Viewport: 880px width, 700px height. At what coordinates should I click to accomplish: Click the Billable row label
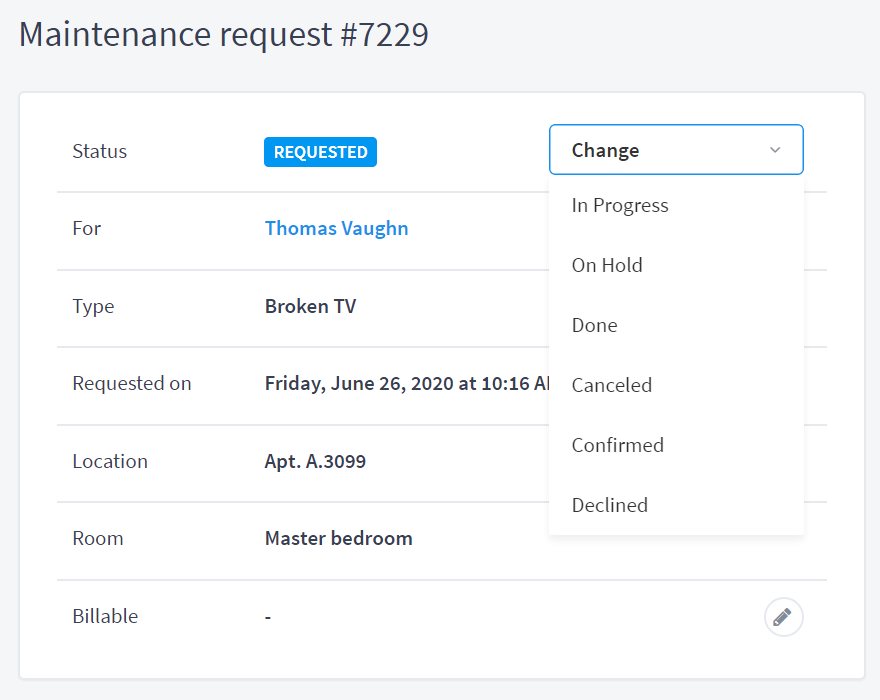click(106, 616)
